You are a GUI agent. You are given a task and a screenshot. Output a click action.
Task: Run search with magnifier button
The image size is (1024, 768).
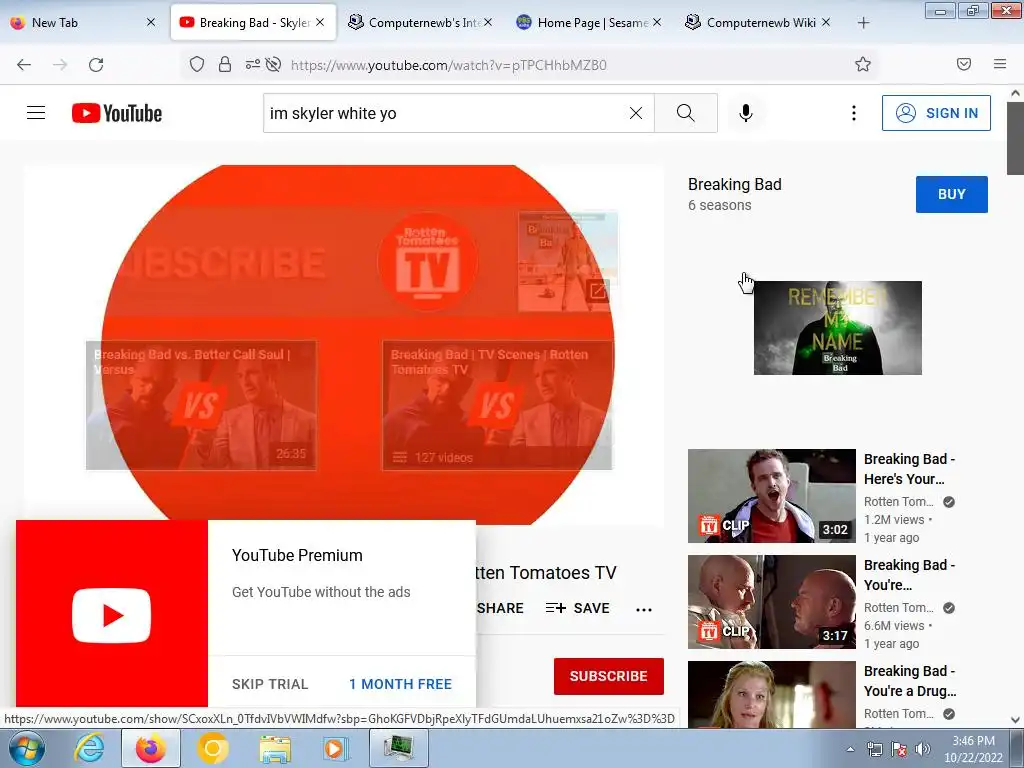pos(686,113)
